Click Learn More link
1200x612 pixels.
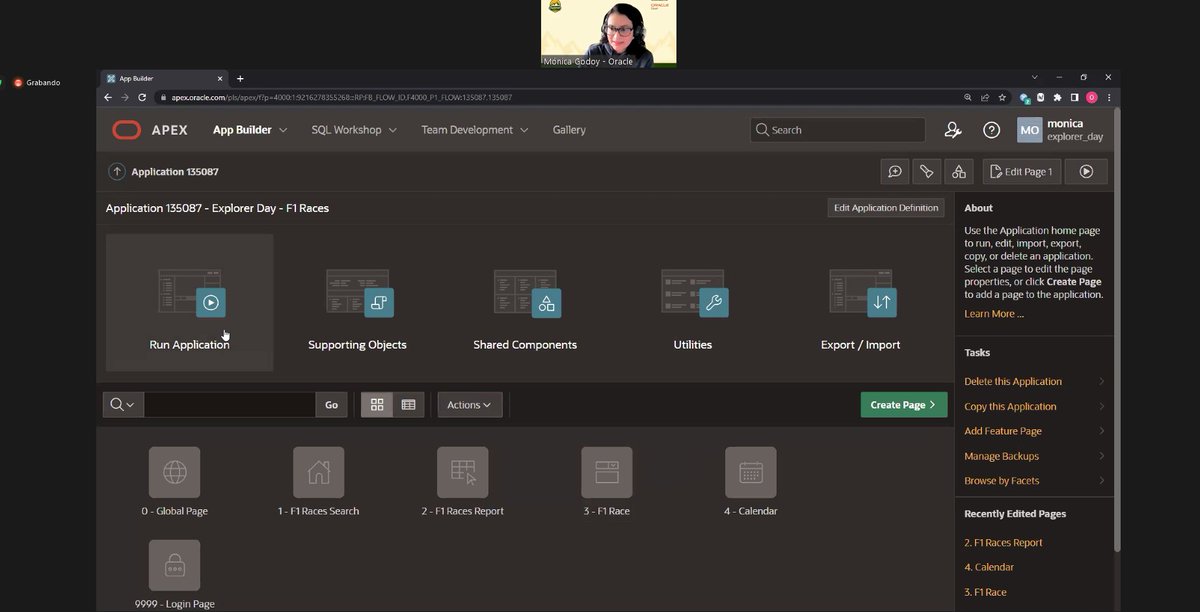point(993,314)
